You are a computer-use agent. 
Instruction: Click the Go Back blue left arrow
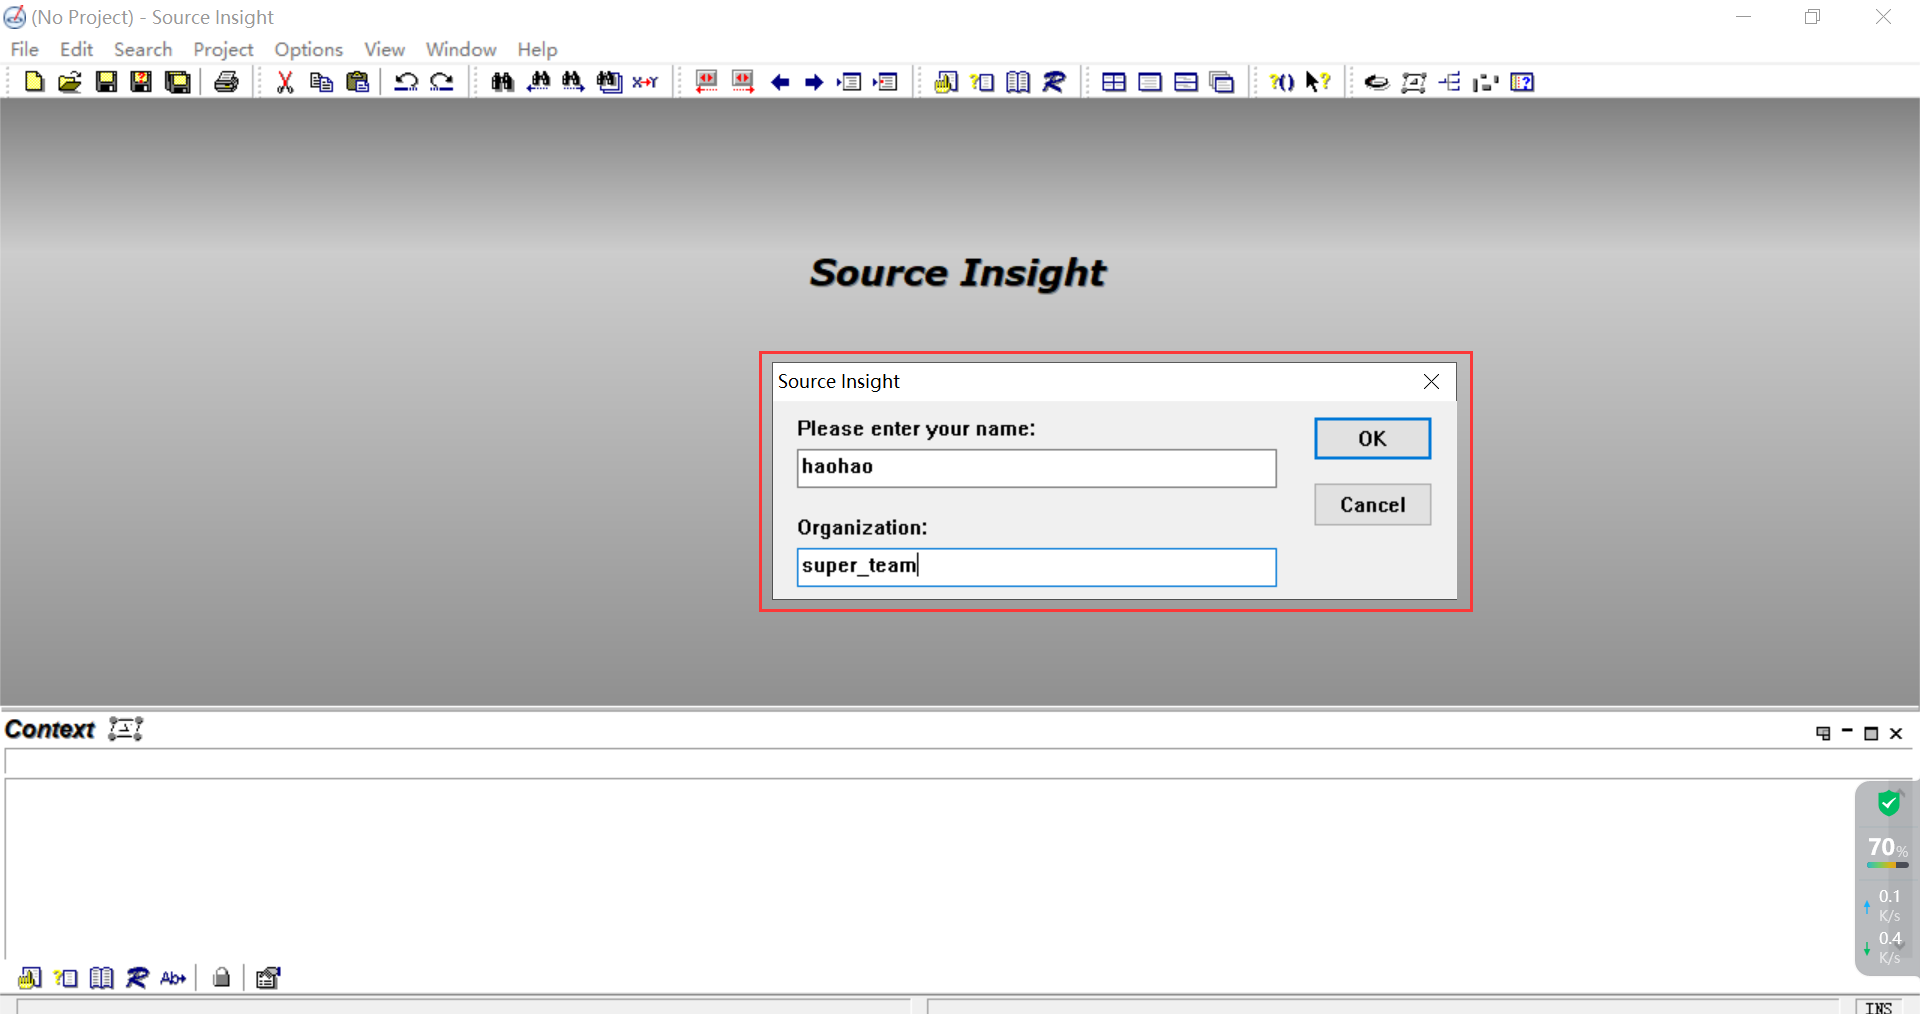[x=780, y=82]
